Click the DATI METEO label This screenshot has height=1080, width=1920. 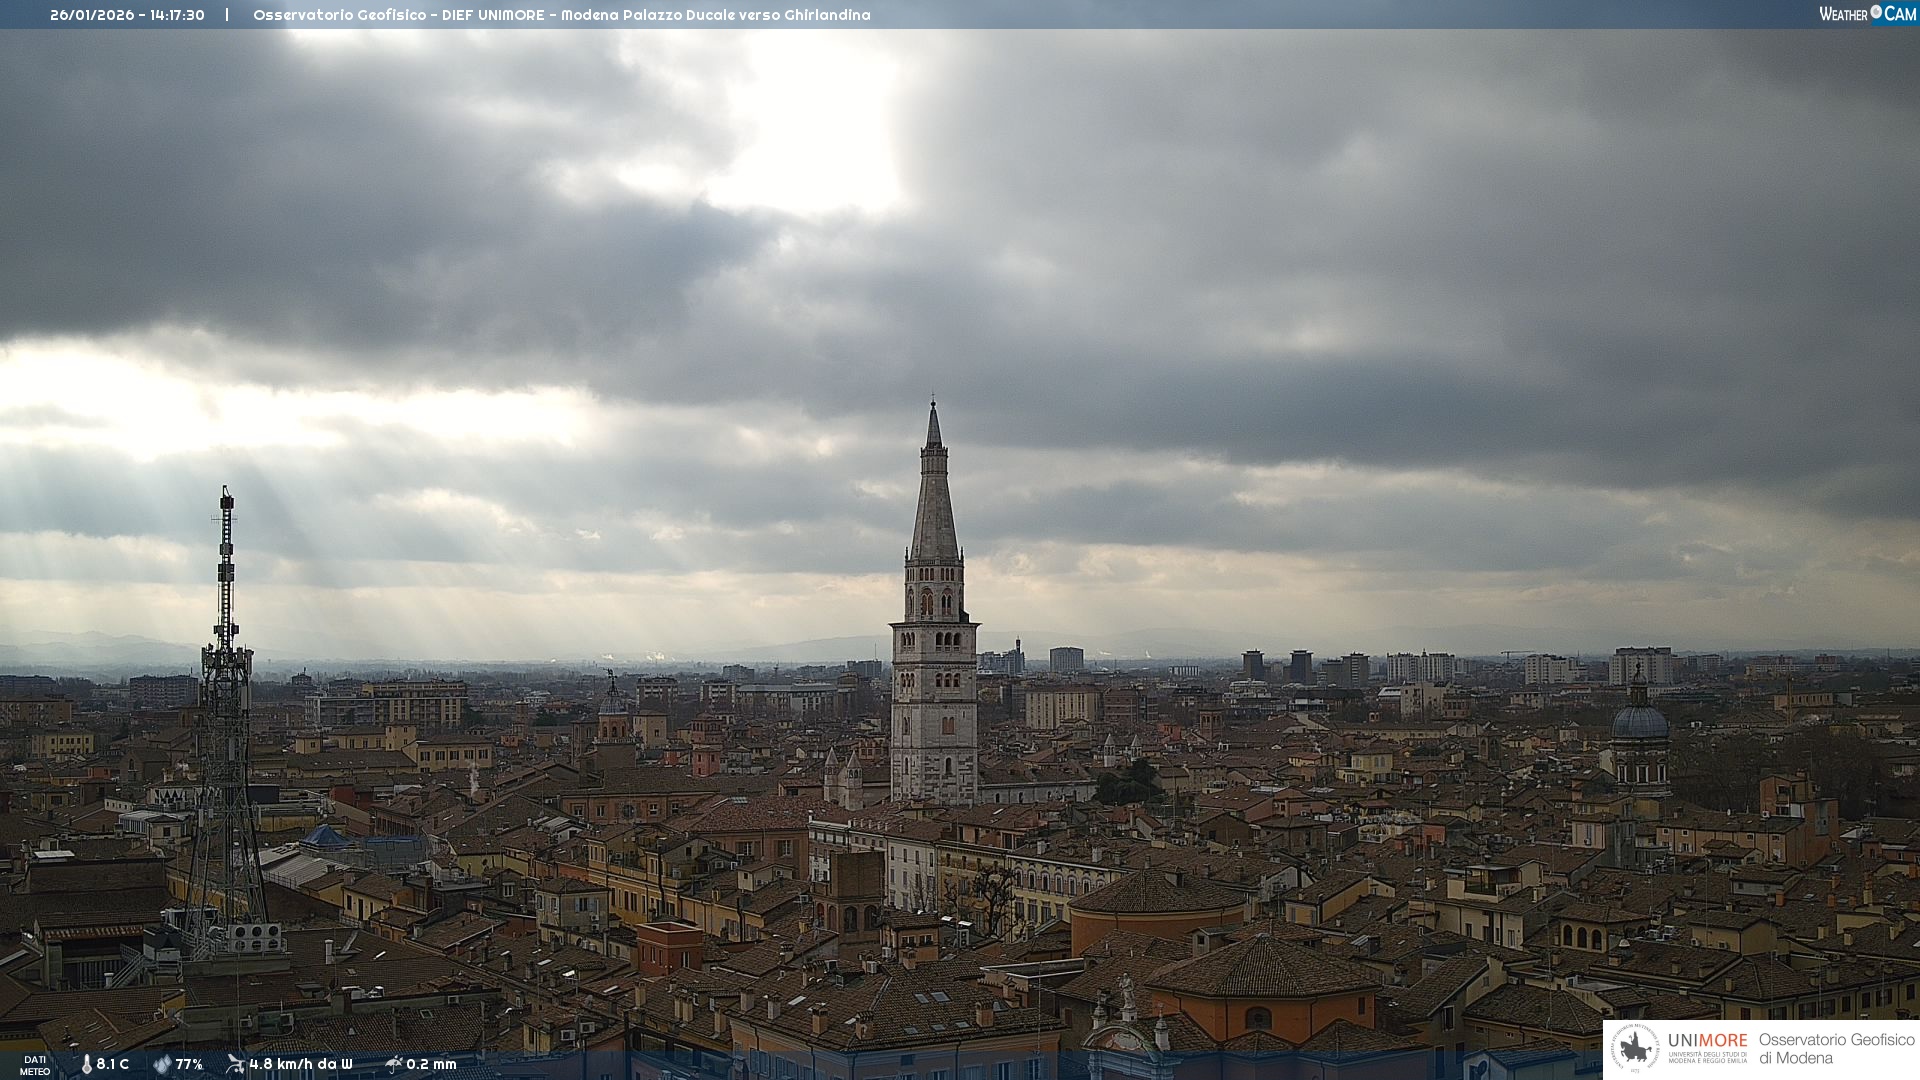point(34,1065)
